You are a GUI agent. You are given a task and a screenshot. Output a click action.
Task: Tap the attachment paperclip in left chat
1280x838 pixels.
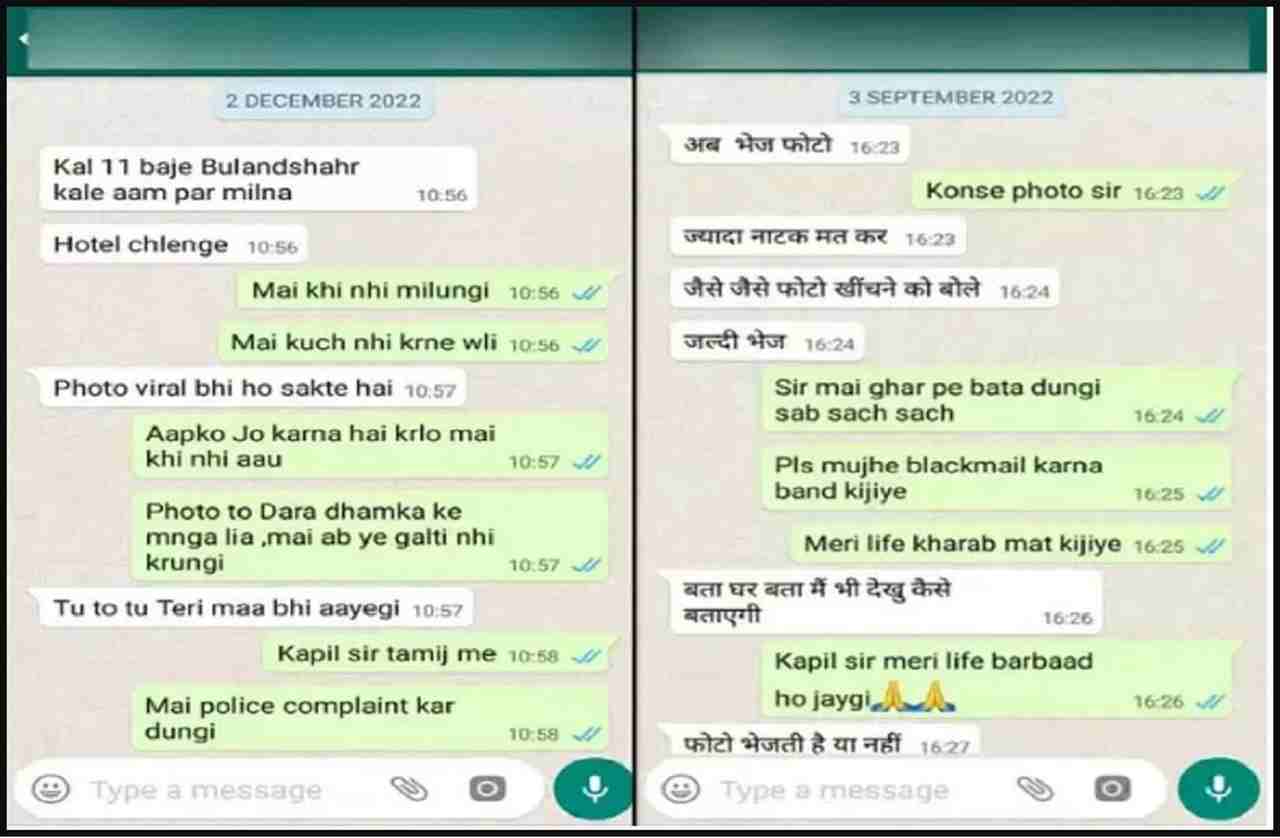coord(409,789)
